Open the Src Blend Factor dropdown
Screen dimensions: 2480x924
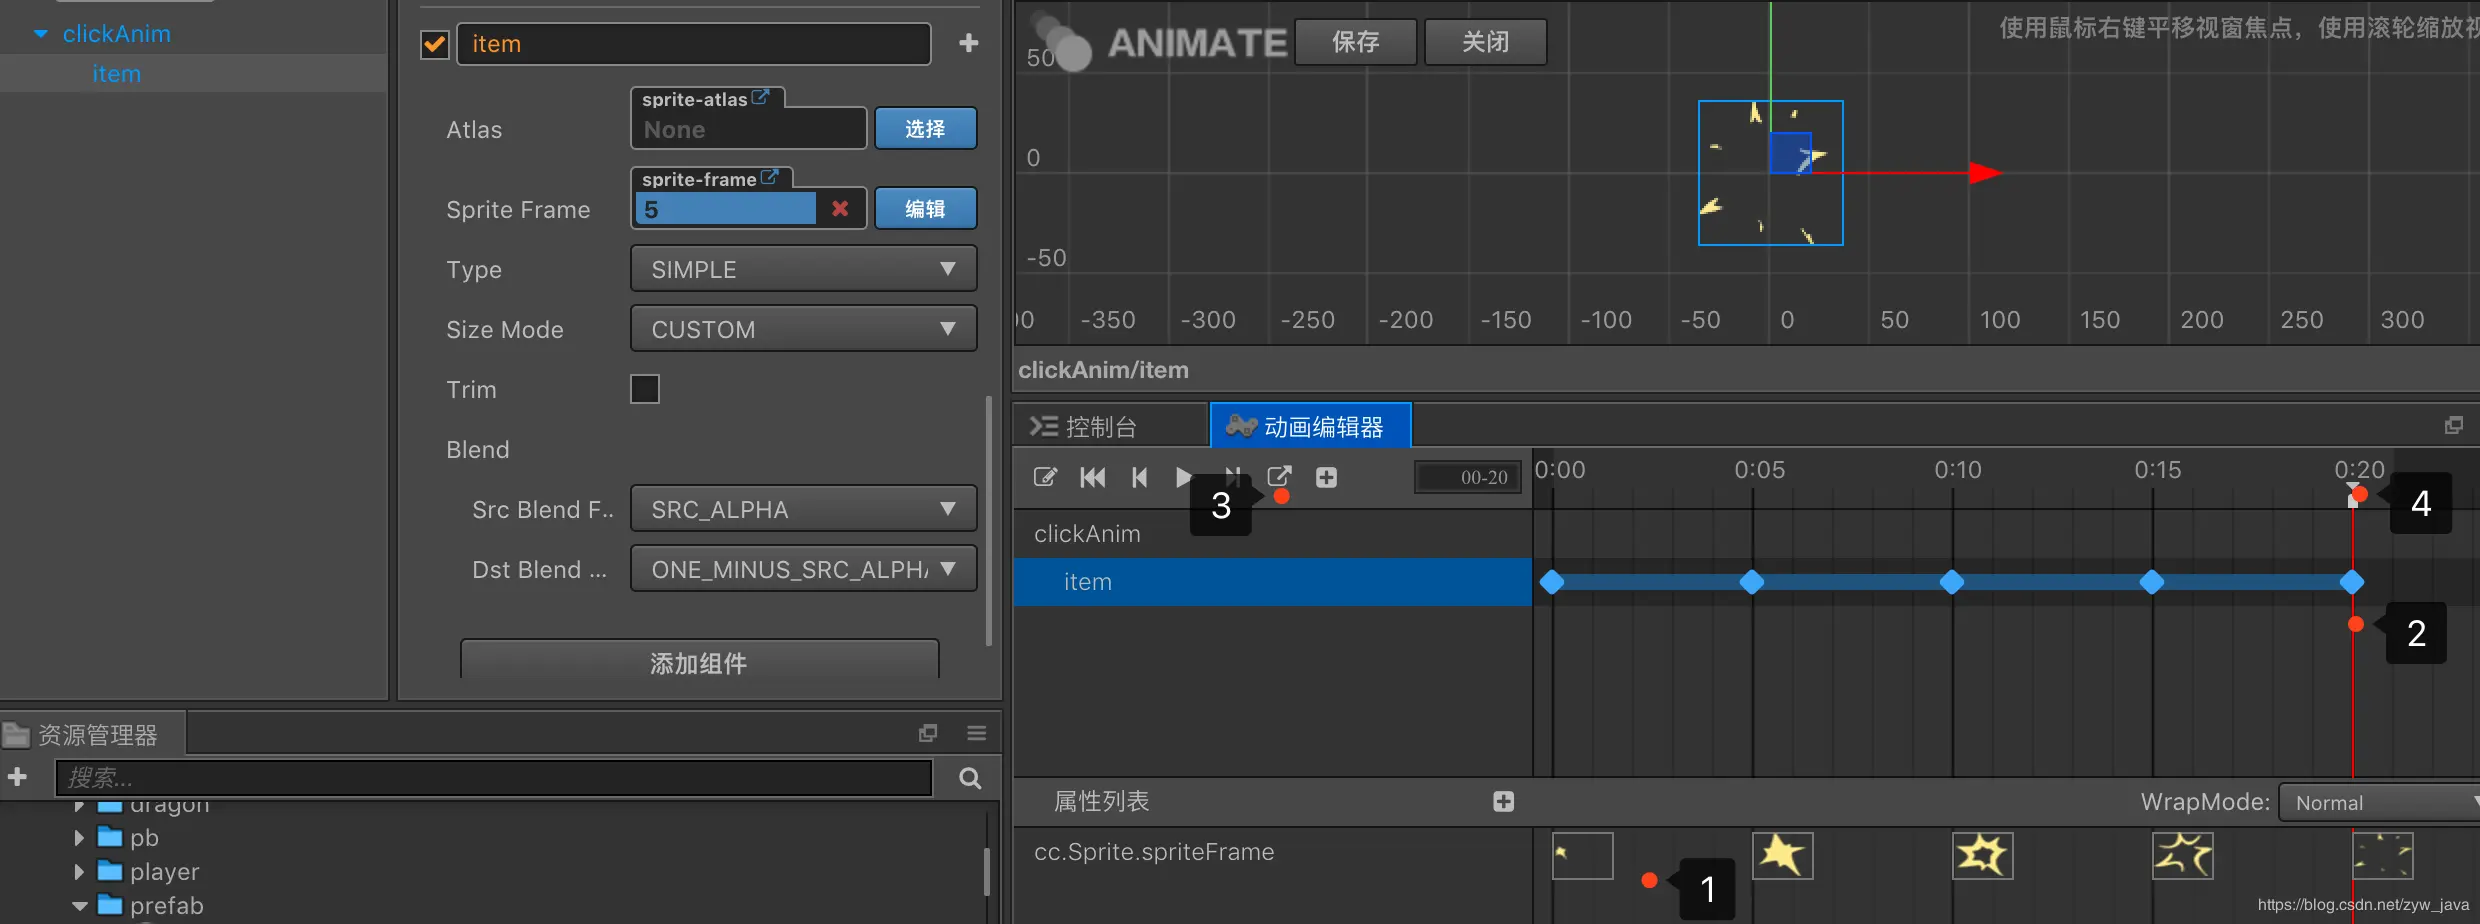tap(804, 509)
